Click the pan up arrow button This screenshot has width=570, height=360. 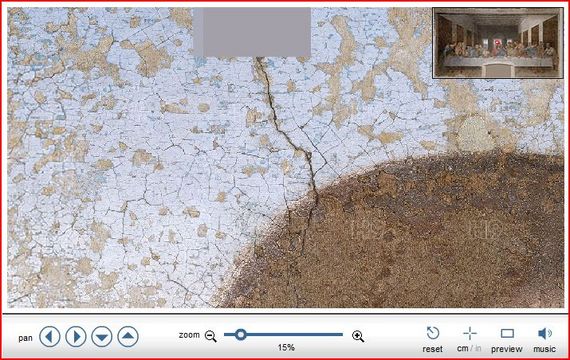128,336
